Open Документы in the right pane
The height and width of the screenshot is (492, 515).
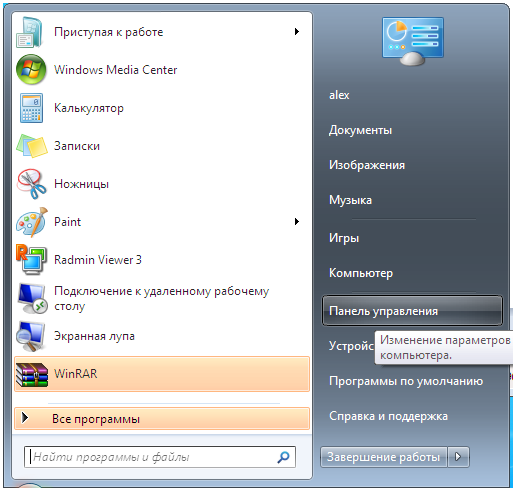click(x=360, y=130)
